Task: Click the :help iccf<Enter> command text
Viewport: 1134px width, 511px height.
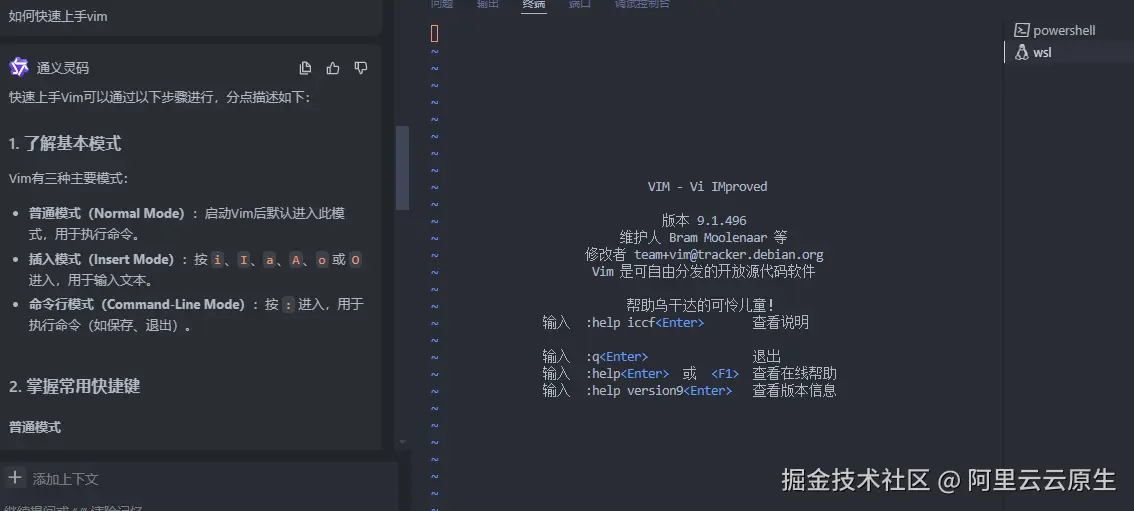Action: coord(645,322)
